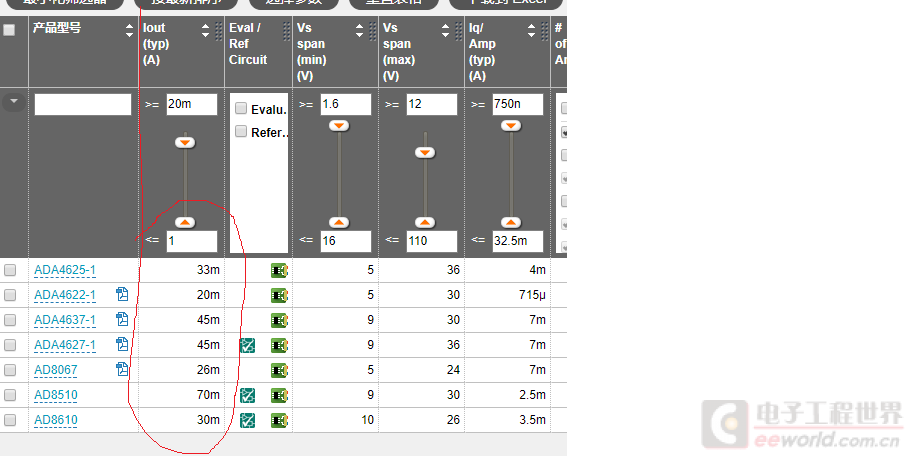Viewport: 910px width, 456px height.
Task: Click the Iout >= field showing 20m
Action: pos(192,104)
